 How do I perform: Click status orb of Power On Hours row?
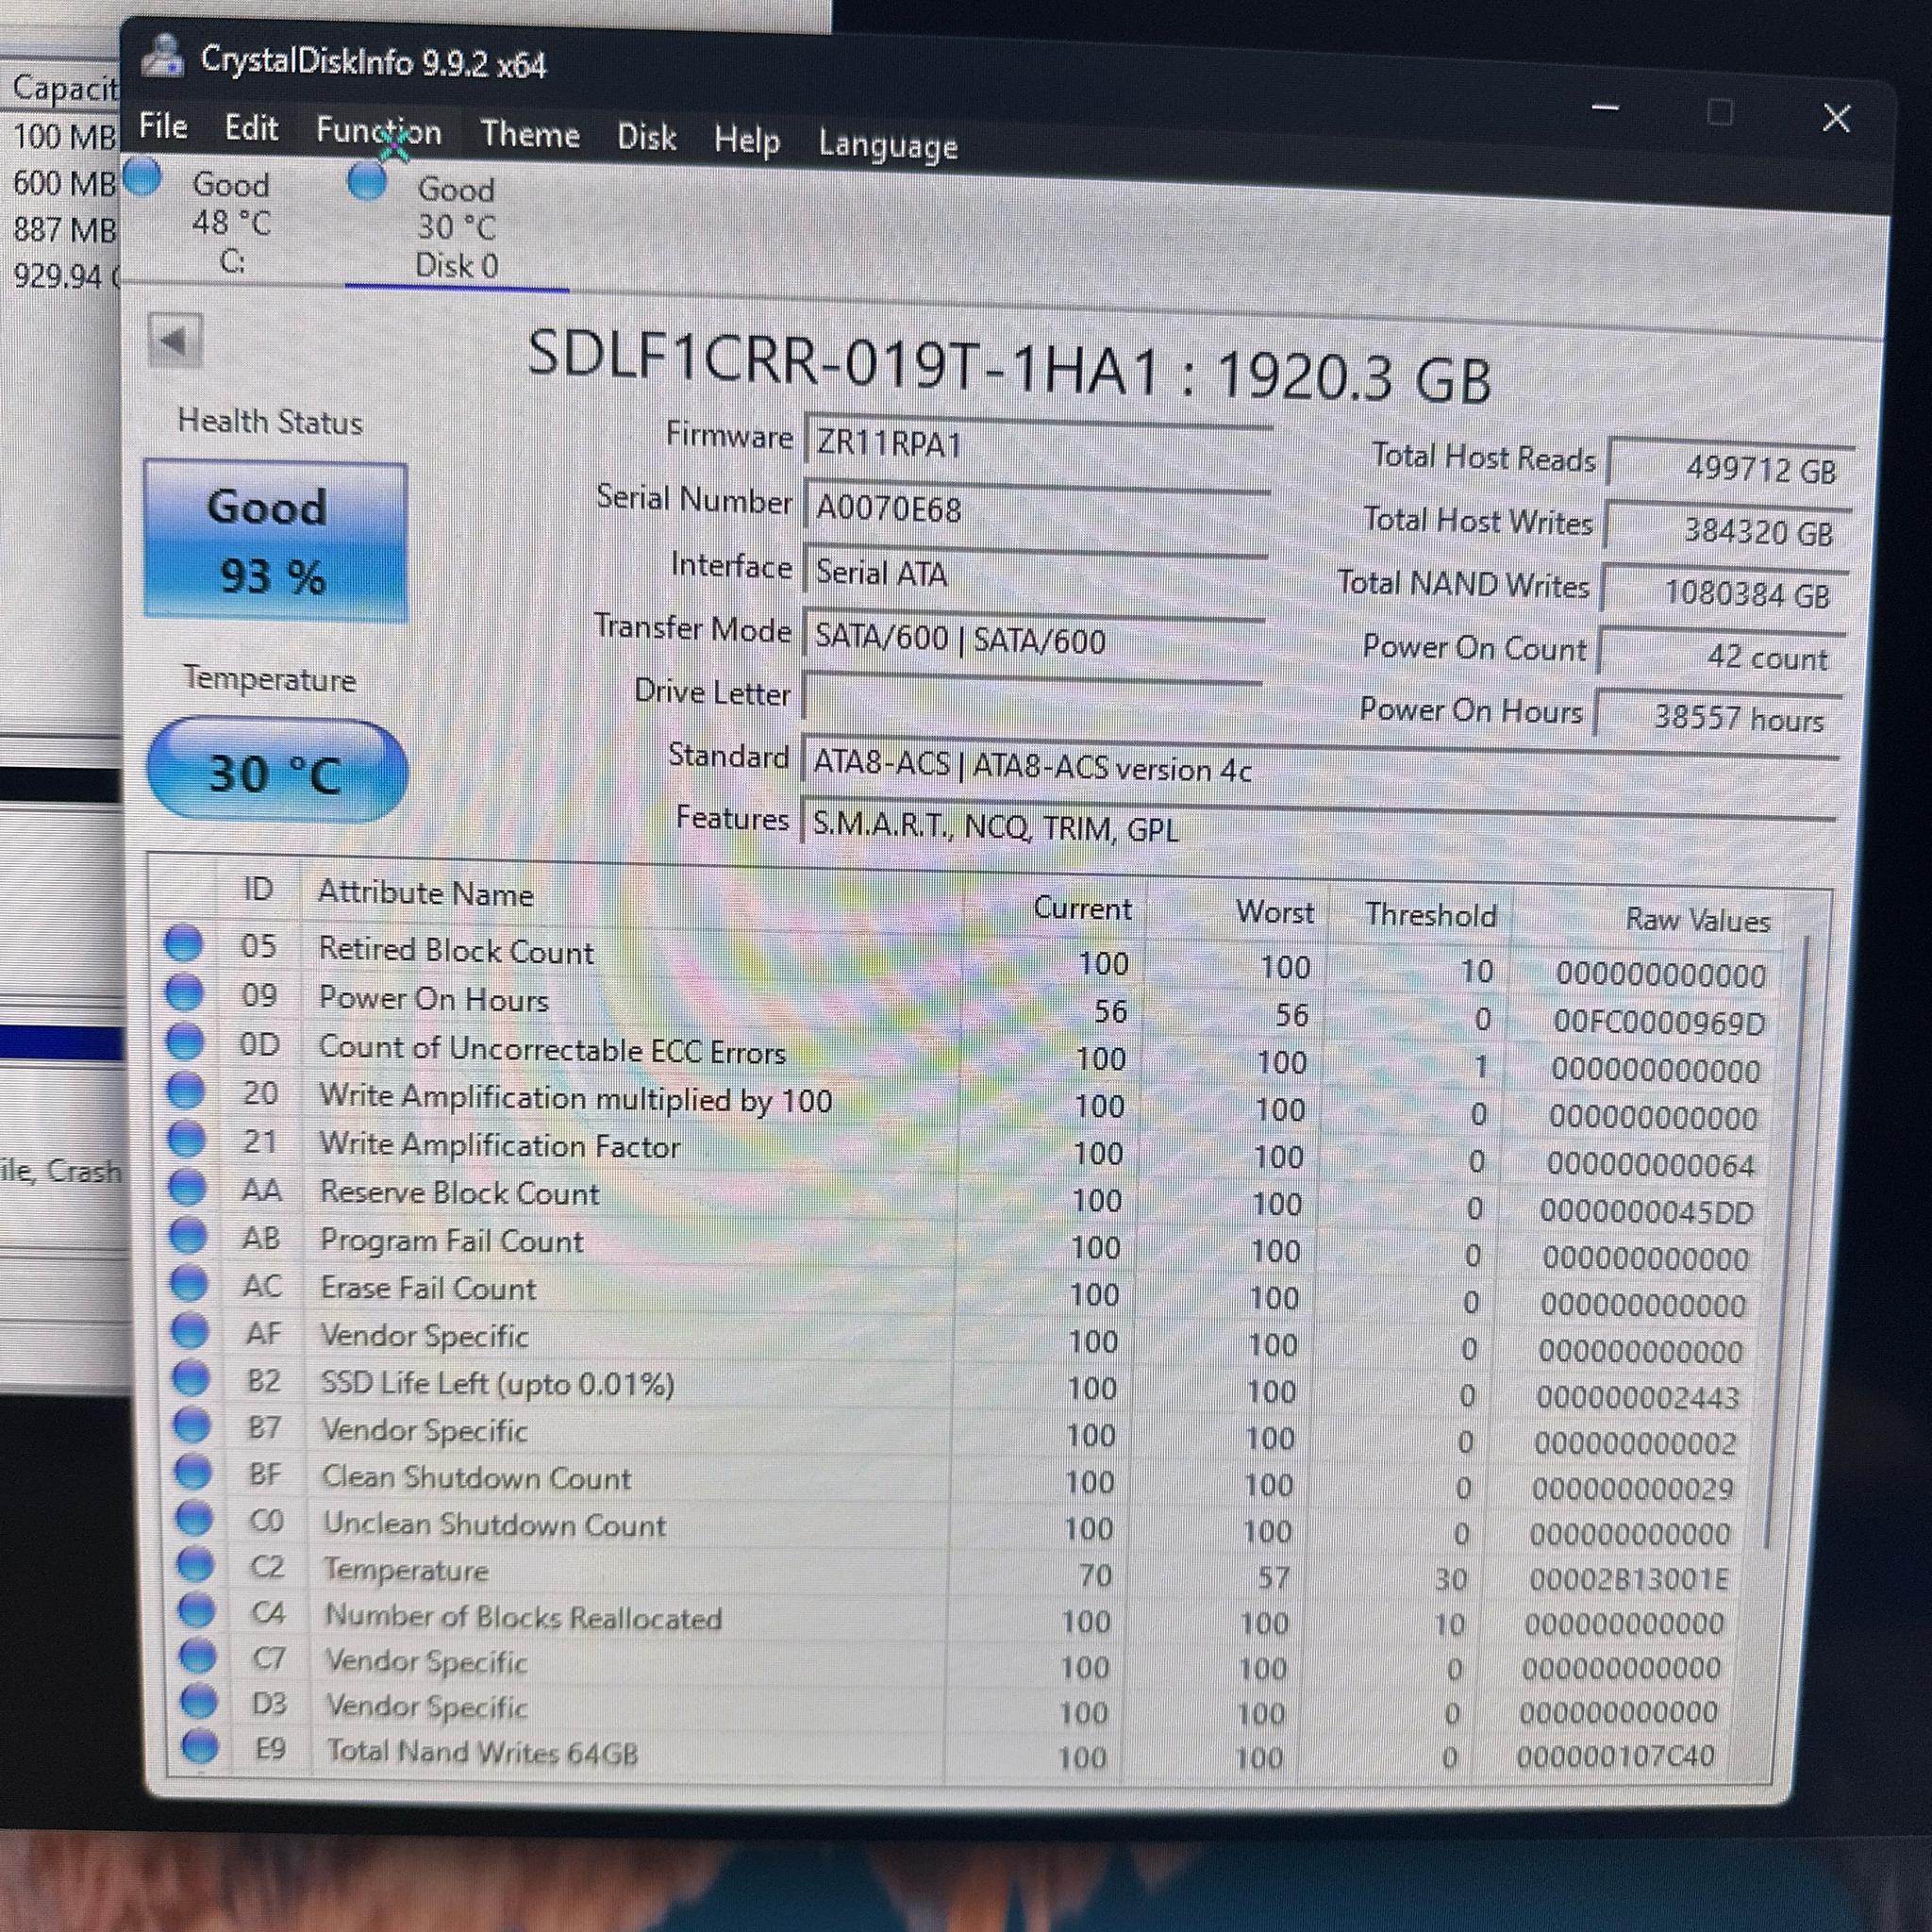point(184,992)
